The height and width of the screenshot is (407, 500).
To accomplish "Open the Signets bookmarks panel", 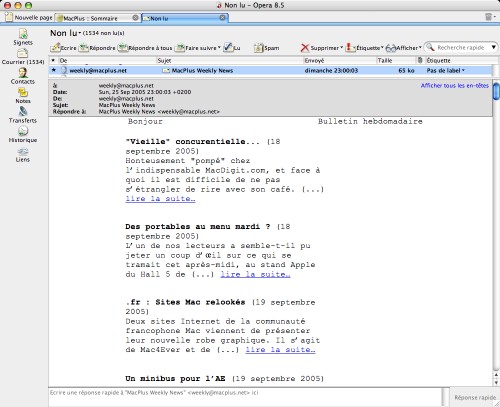I will coord(23,37).
